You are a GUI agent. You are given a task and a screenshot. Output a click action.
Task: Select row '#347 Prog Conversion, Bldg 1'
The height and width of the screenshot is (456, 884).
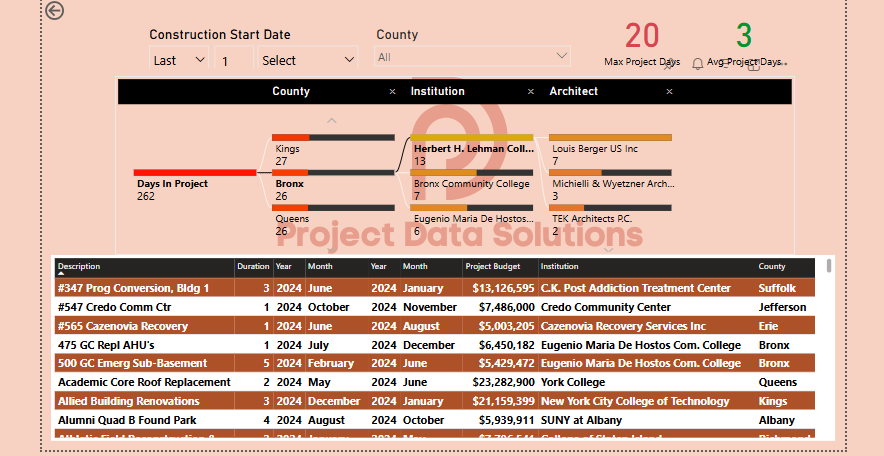435,288
